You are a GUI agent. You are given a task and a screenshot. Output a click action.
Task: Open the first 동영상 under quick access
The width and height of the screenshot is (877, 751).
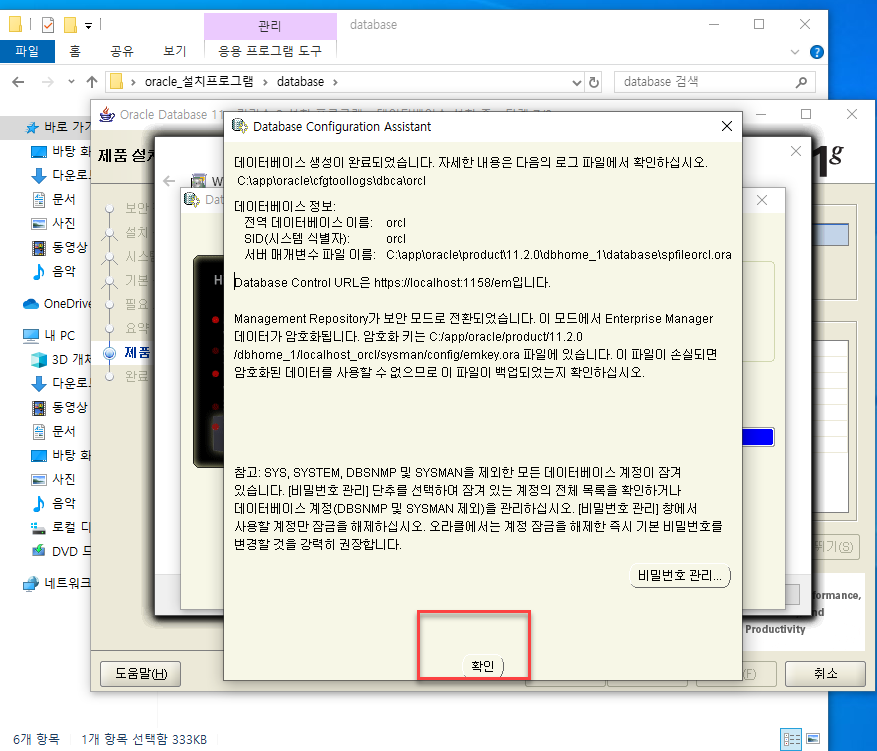pyautogui.click(x=59, y=247)
